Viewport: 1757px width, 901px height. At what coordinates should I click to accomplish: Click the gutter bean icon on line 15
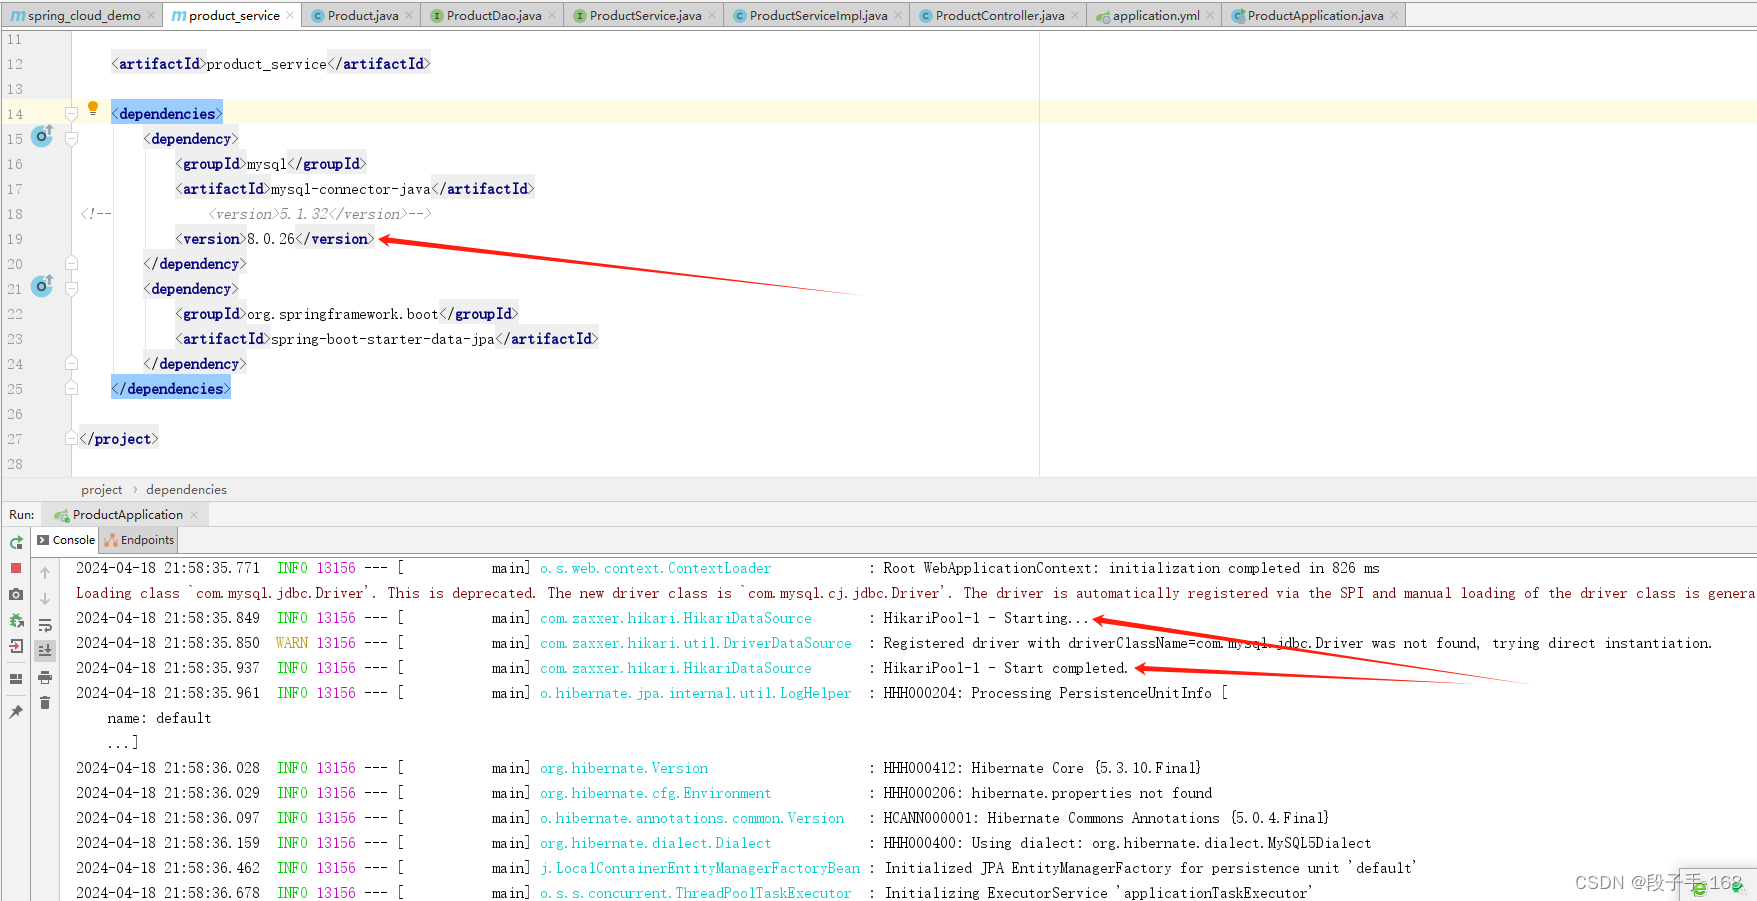[x=42, y=135]
